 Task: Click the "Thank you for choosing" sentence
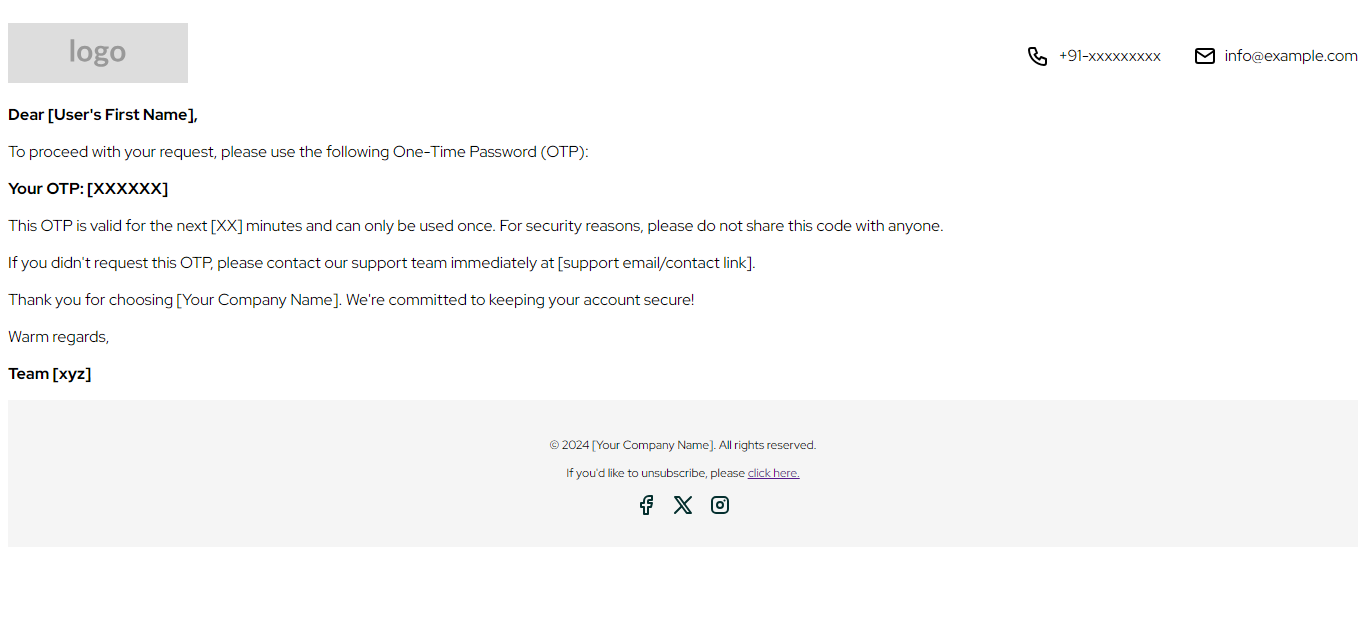coord(350,300)
